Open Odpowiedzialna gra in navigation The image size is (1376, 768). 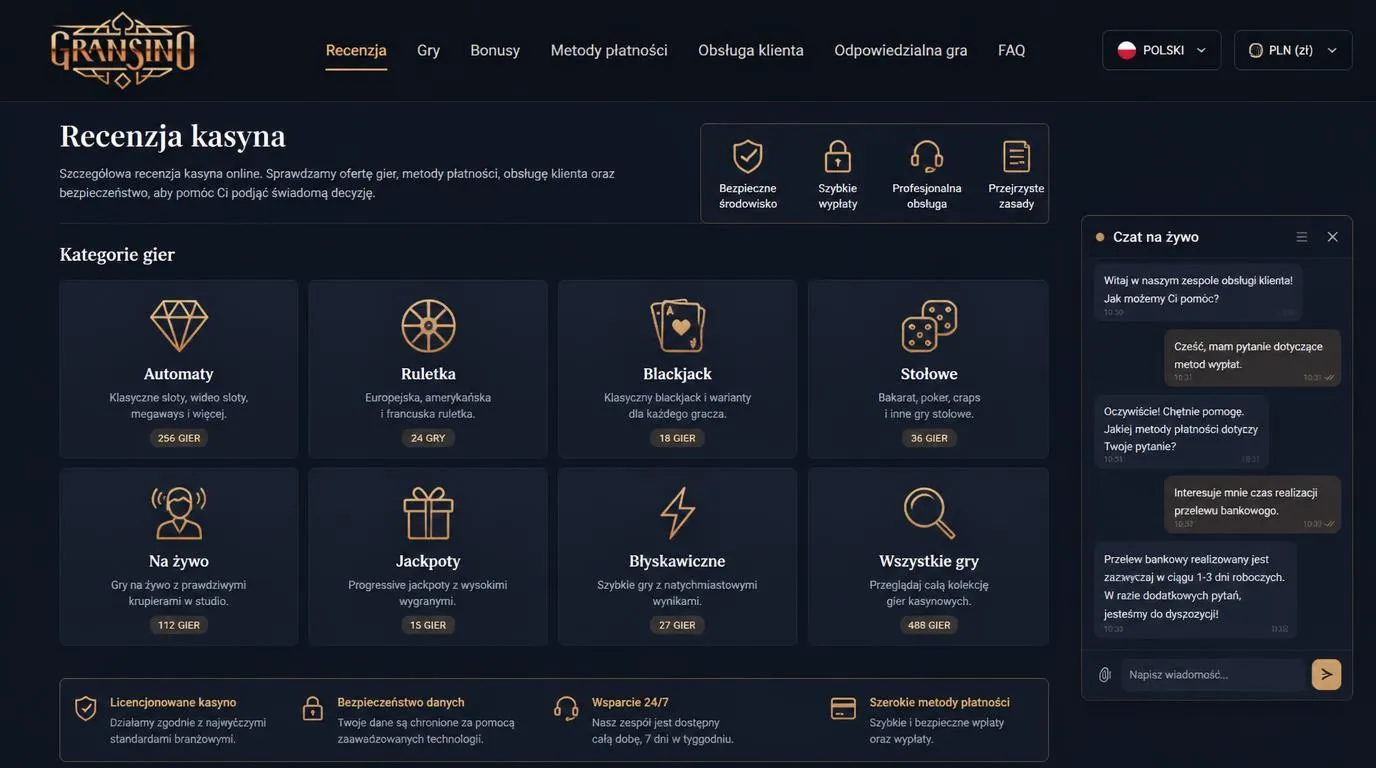click(x=901, y=50)
